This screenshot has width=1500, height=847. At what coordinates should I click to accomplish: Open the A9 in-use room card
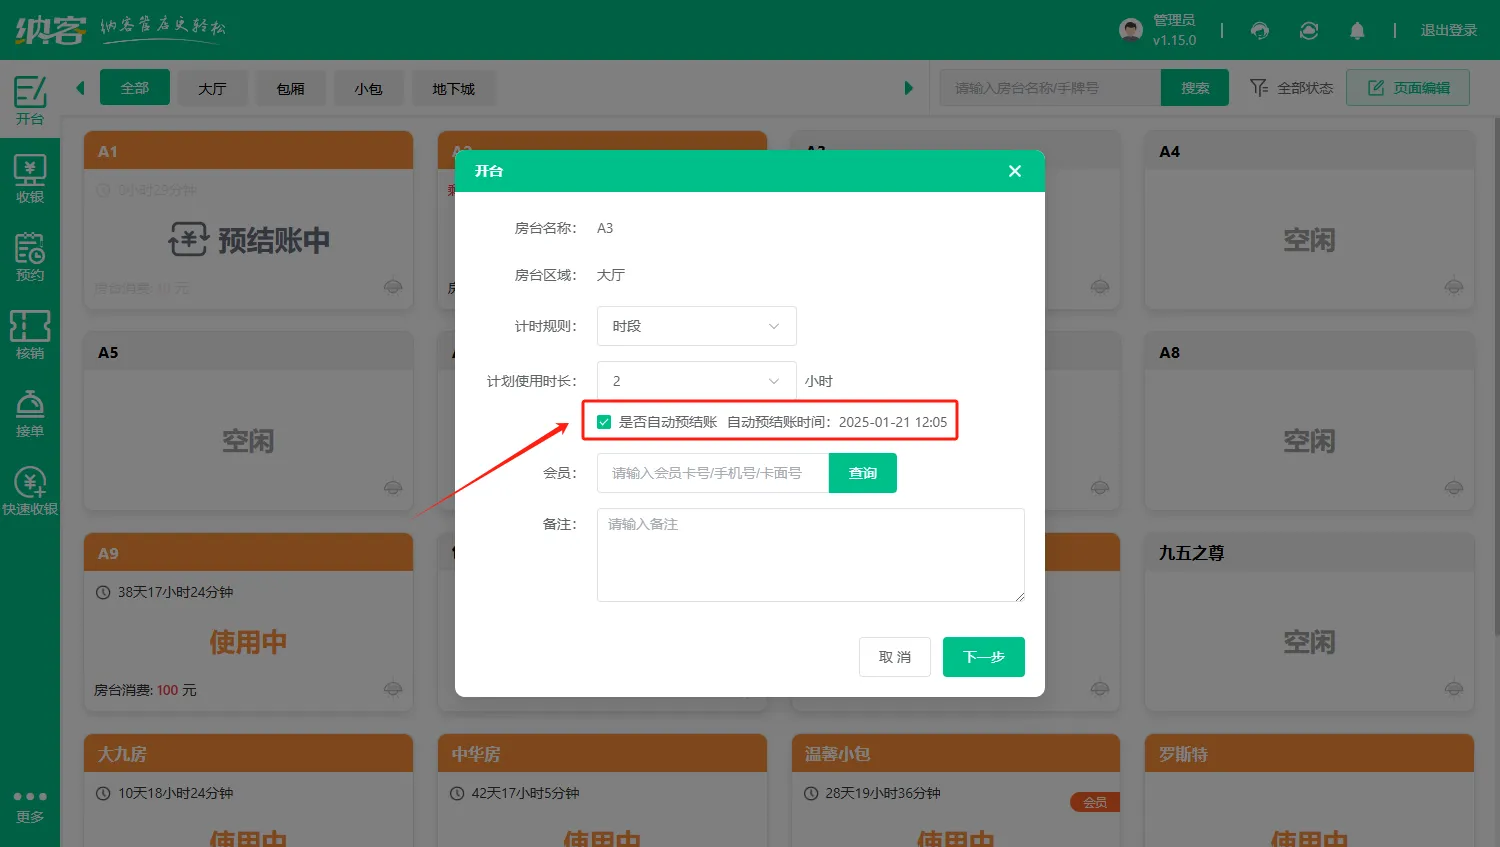248,622
